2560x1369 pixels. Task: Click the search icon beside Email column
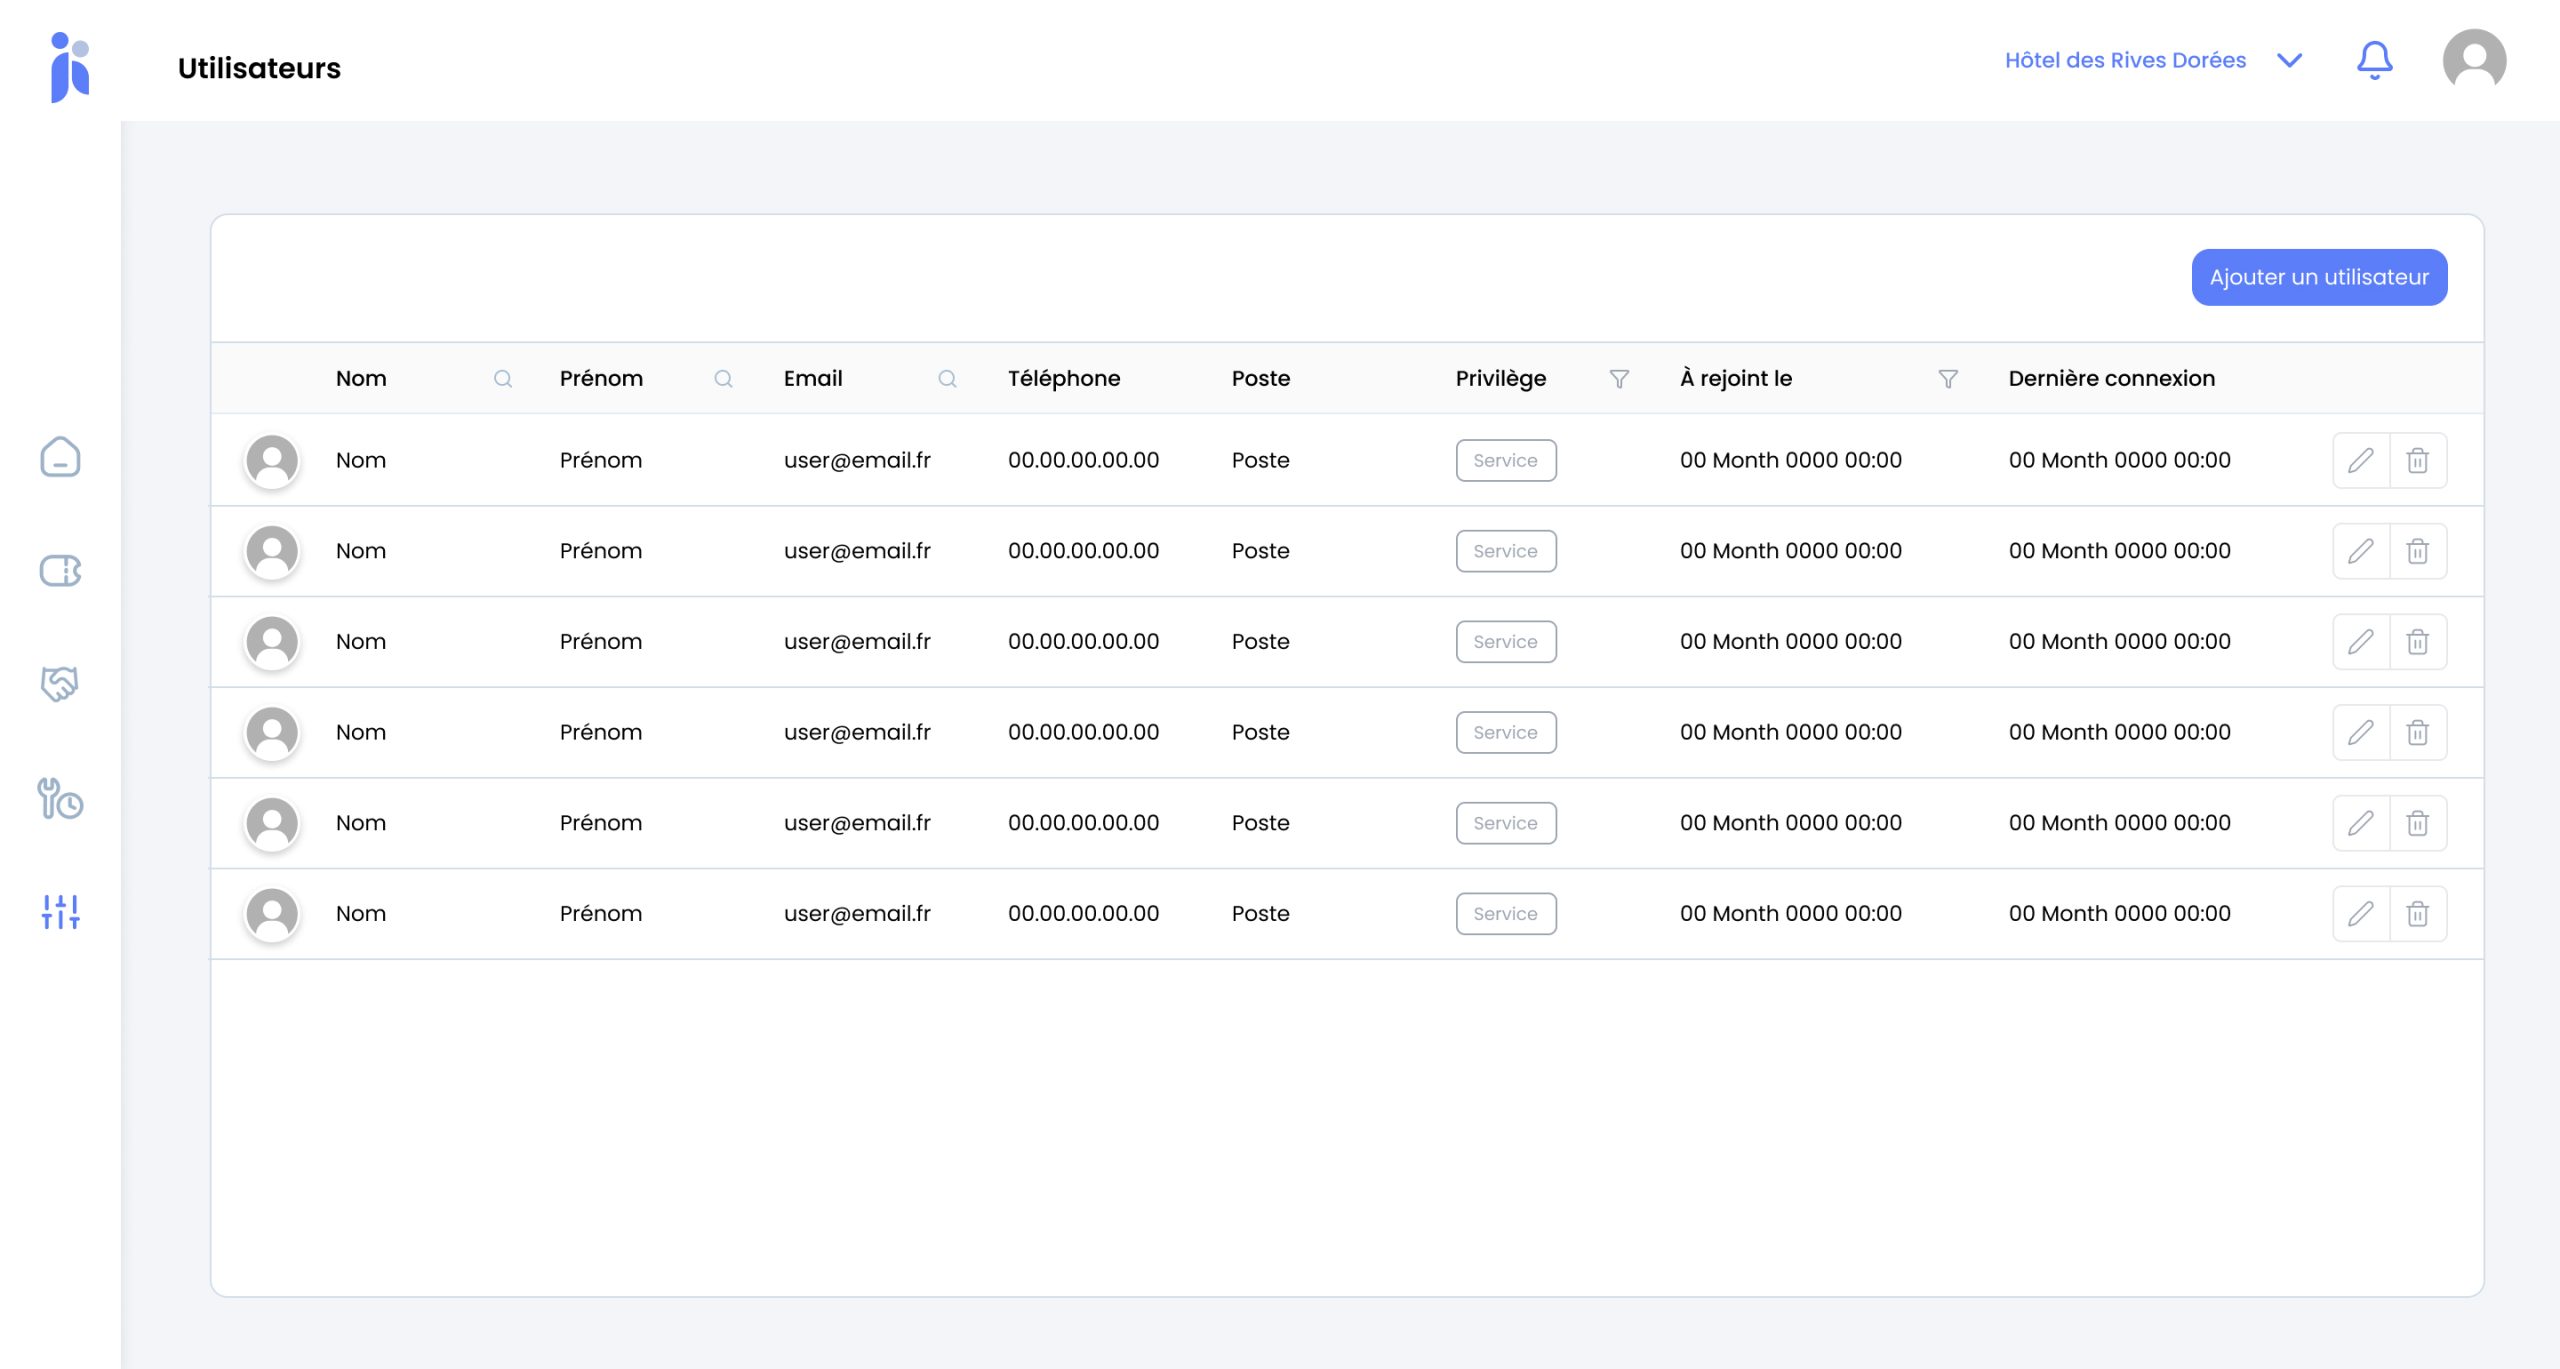tap(947, 379)
